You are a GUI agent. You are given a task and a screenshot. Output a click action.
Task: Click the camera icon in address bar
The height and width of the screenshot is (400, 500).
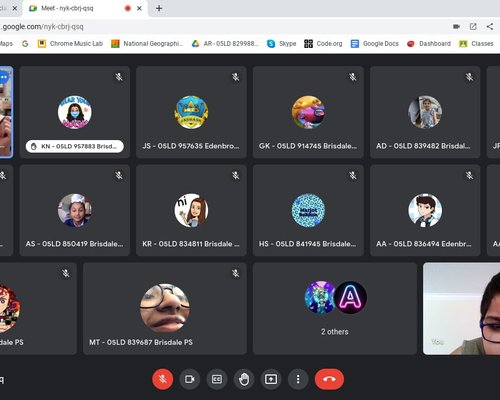tap(456, 26)
